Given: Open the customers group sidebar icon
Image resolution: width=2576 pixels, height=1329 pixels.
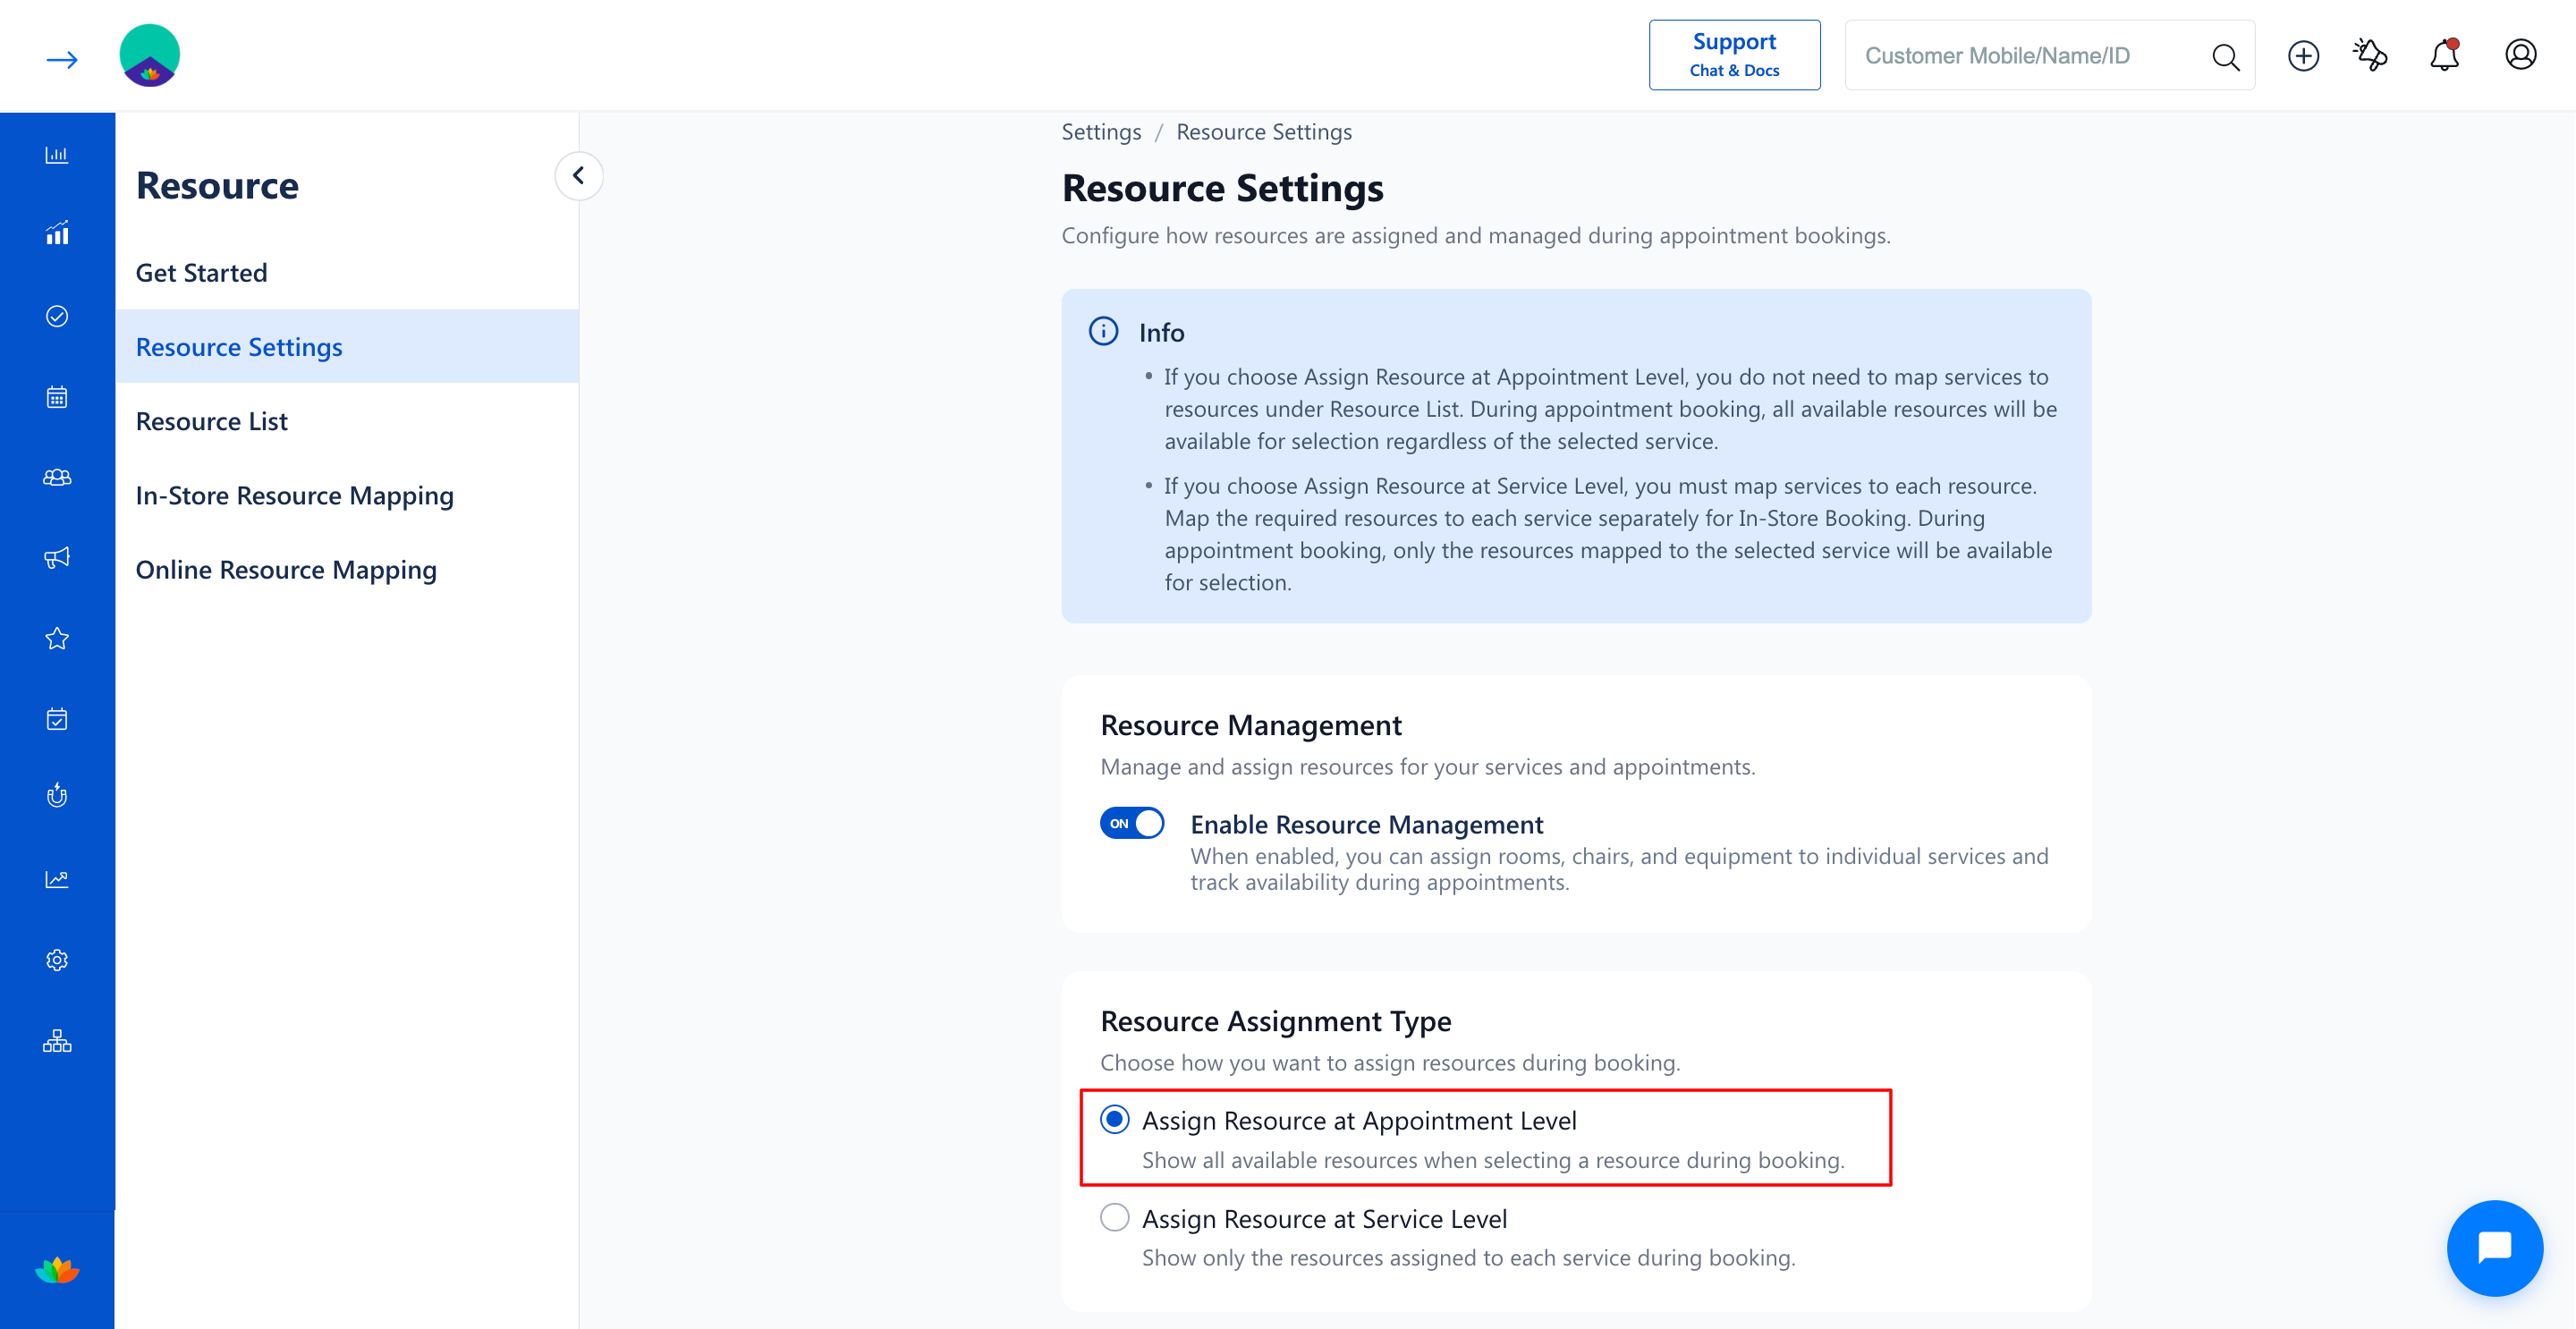Looking at the screenshot, I should (x=57, y=477).
